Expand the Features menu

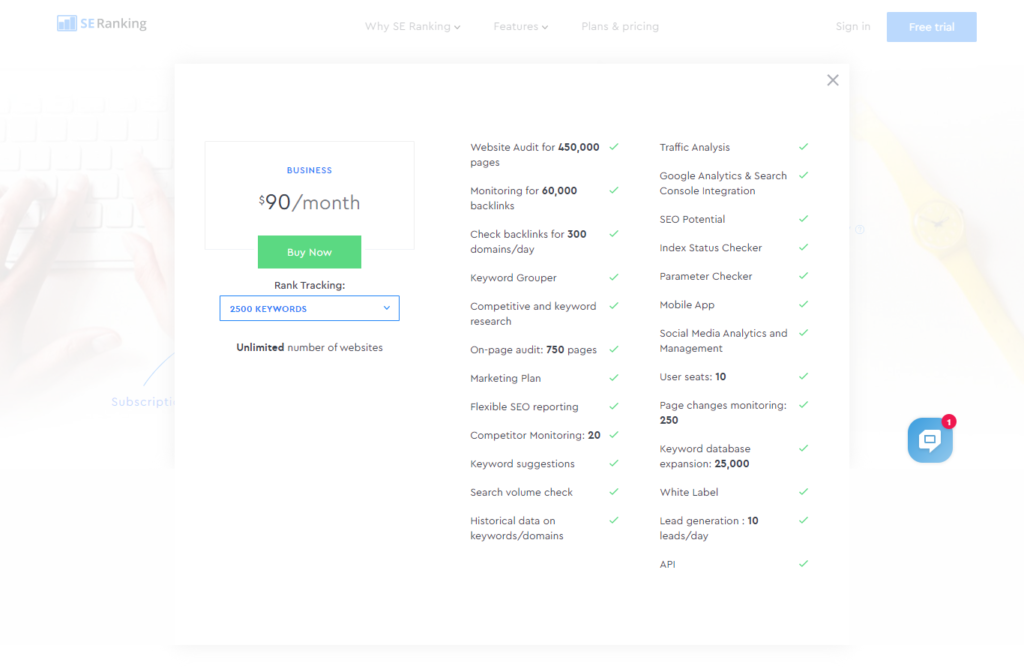tap(520, 27)
